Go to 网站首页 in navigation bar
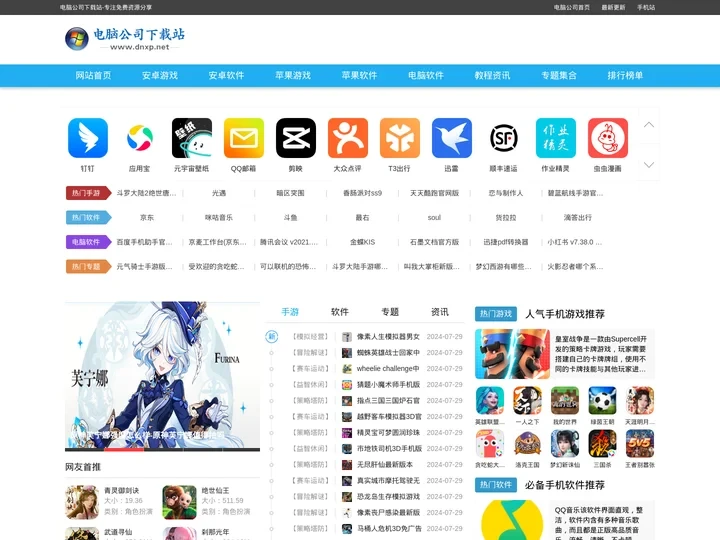Screen dimensions: 720x540 [x=93, y=75]
